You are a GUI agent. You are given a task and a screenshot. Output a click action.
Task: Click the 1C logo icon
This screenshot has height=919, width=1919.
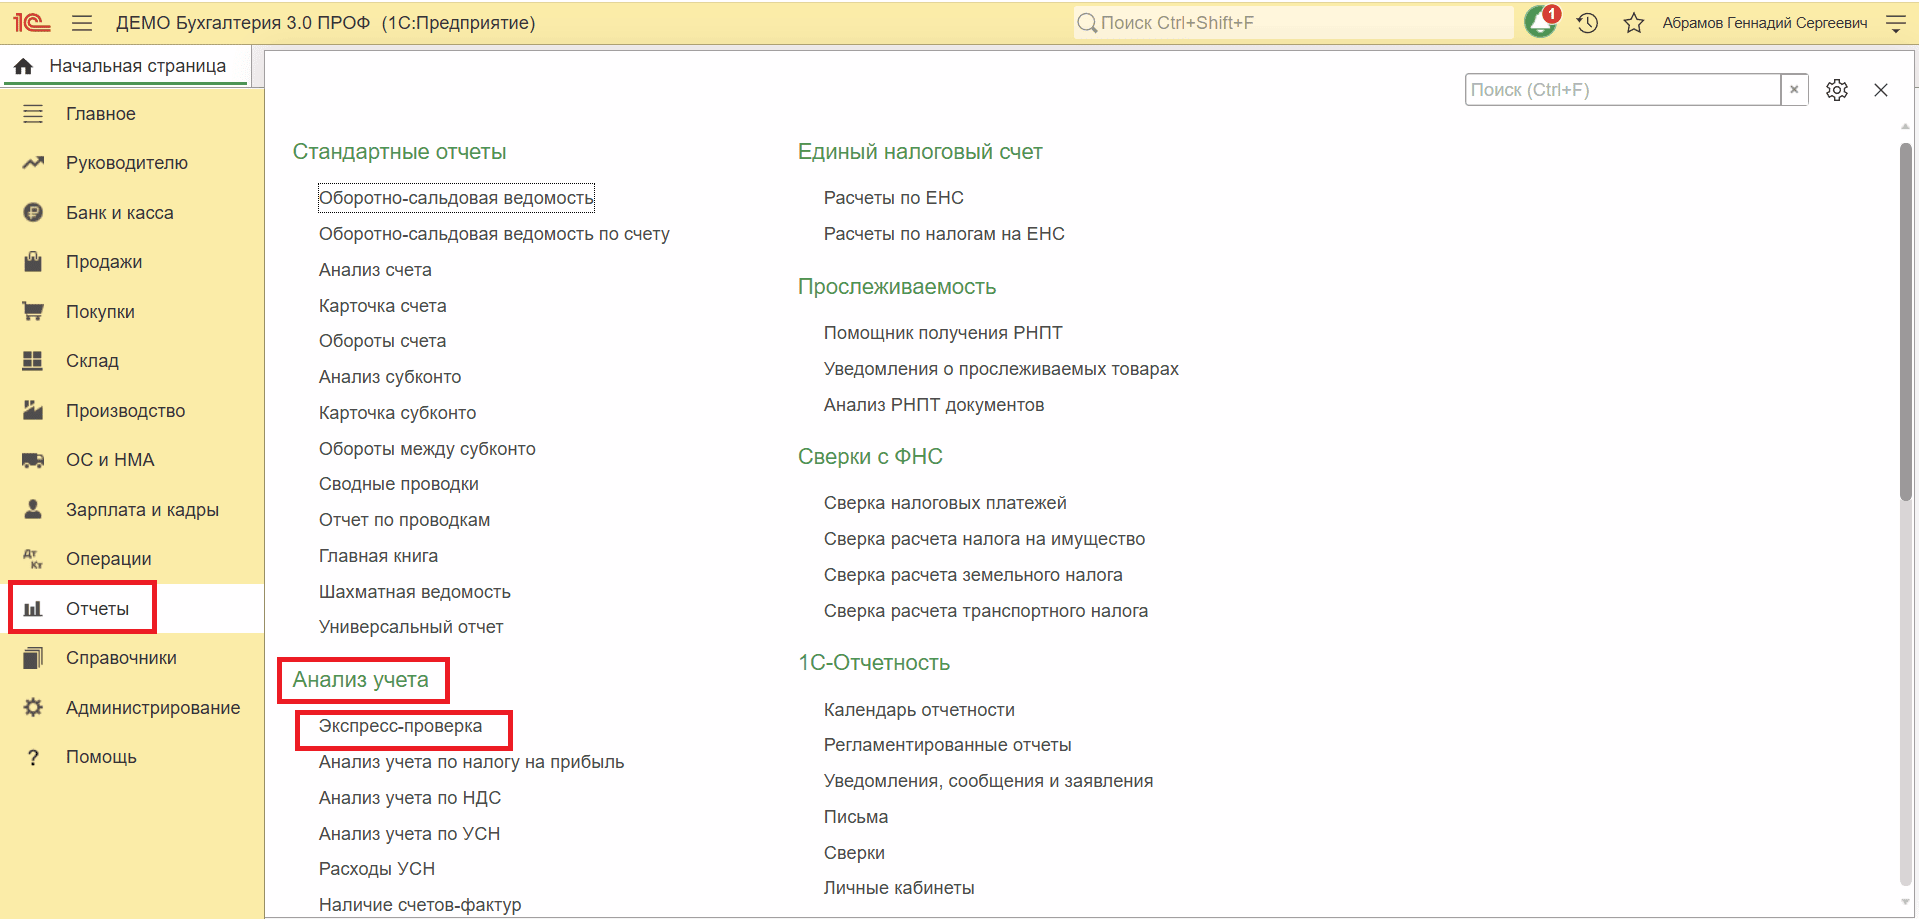coord(32,22)
